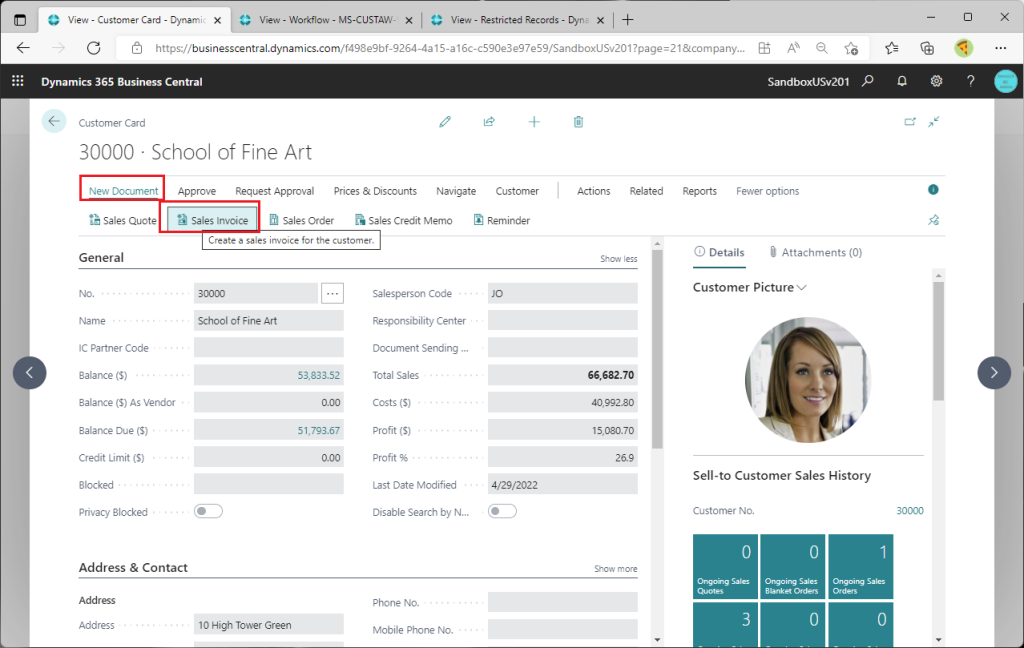Click Show less in General section
Screen dimensions: 1024x648
pos(618,259)
